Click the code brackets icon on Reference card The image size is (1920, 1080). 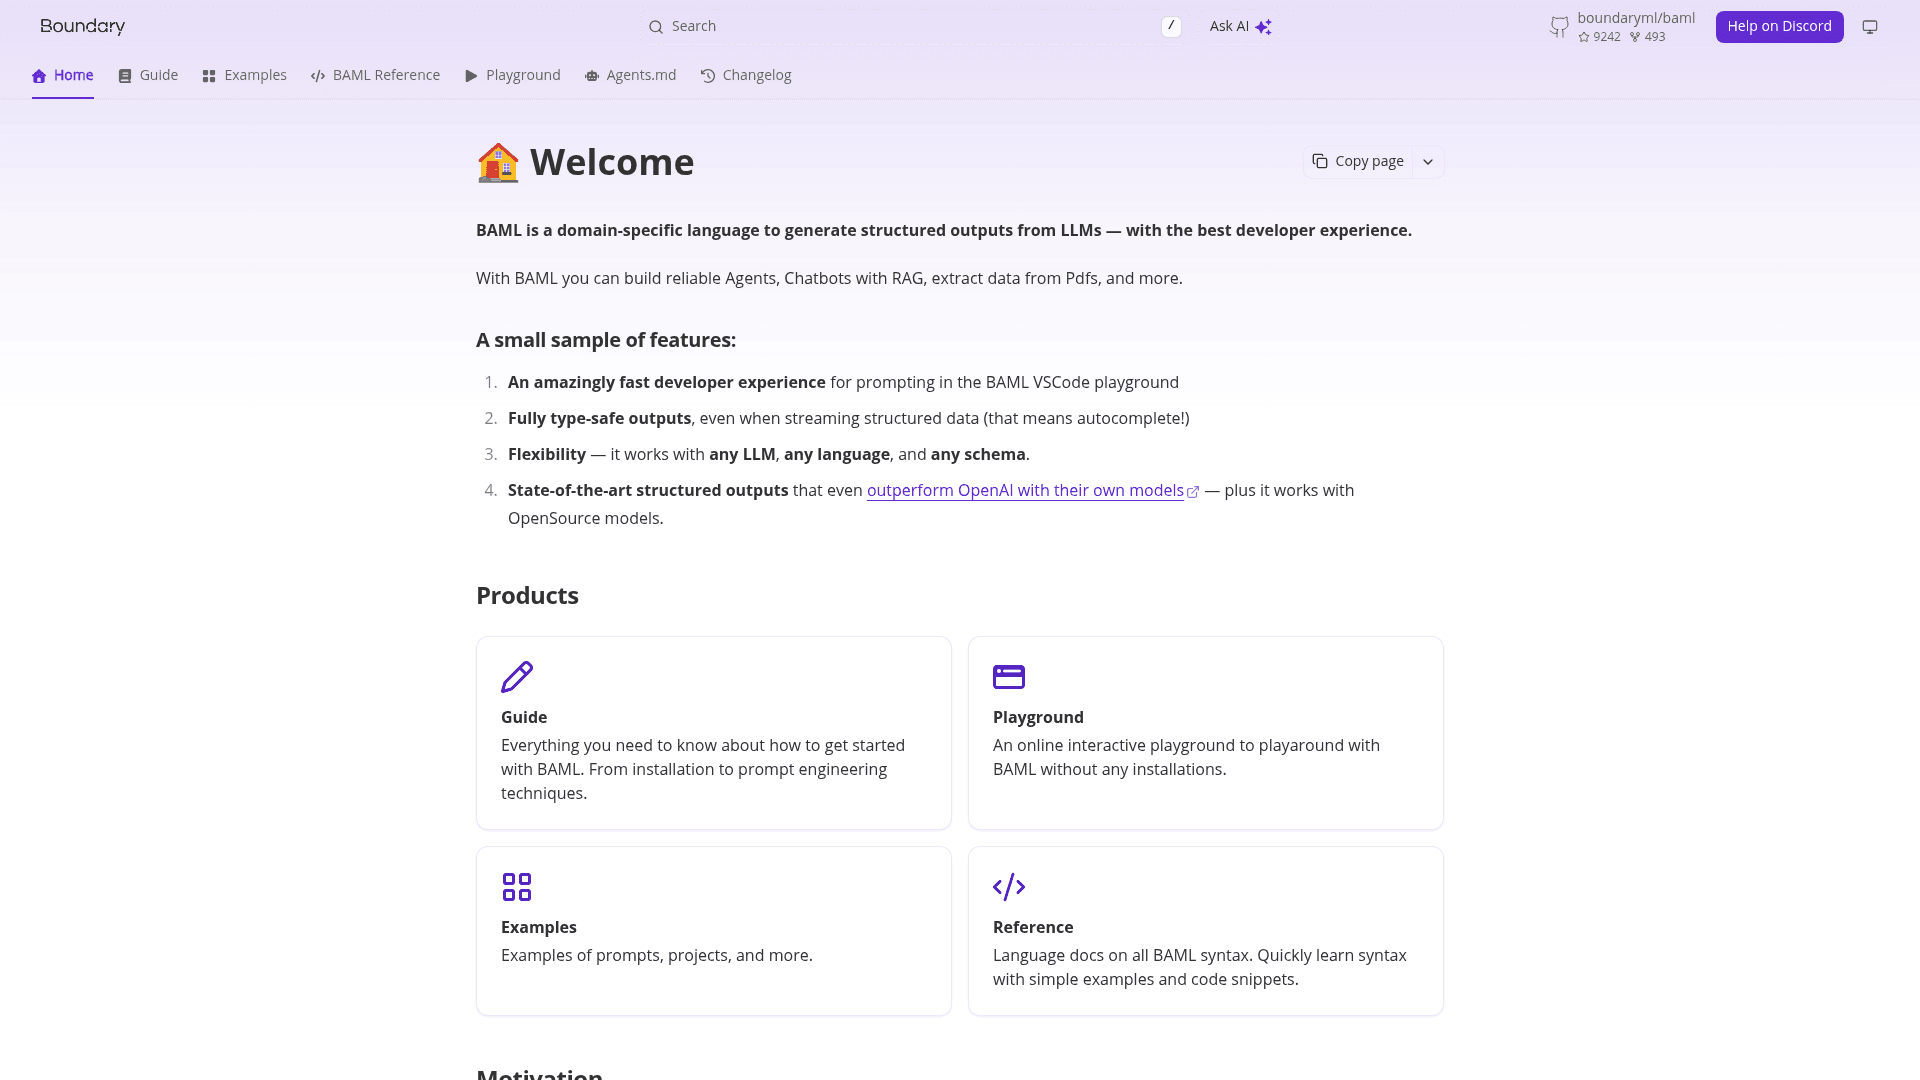[x=1009, y=887]
